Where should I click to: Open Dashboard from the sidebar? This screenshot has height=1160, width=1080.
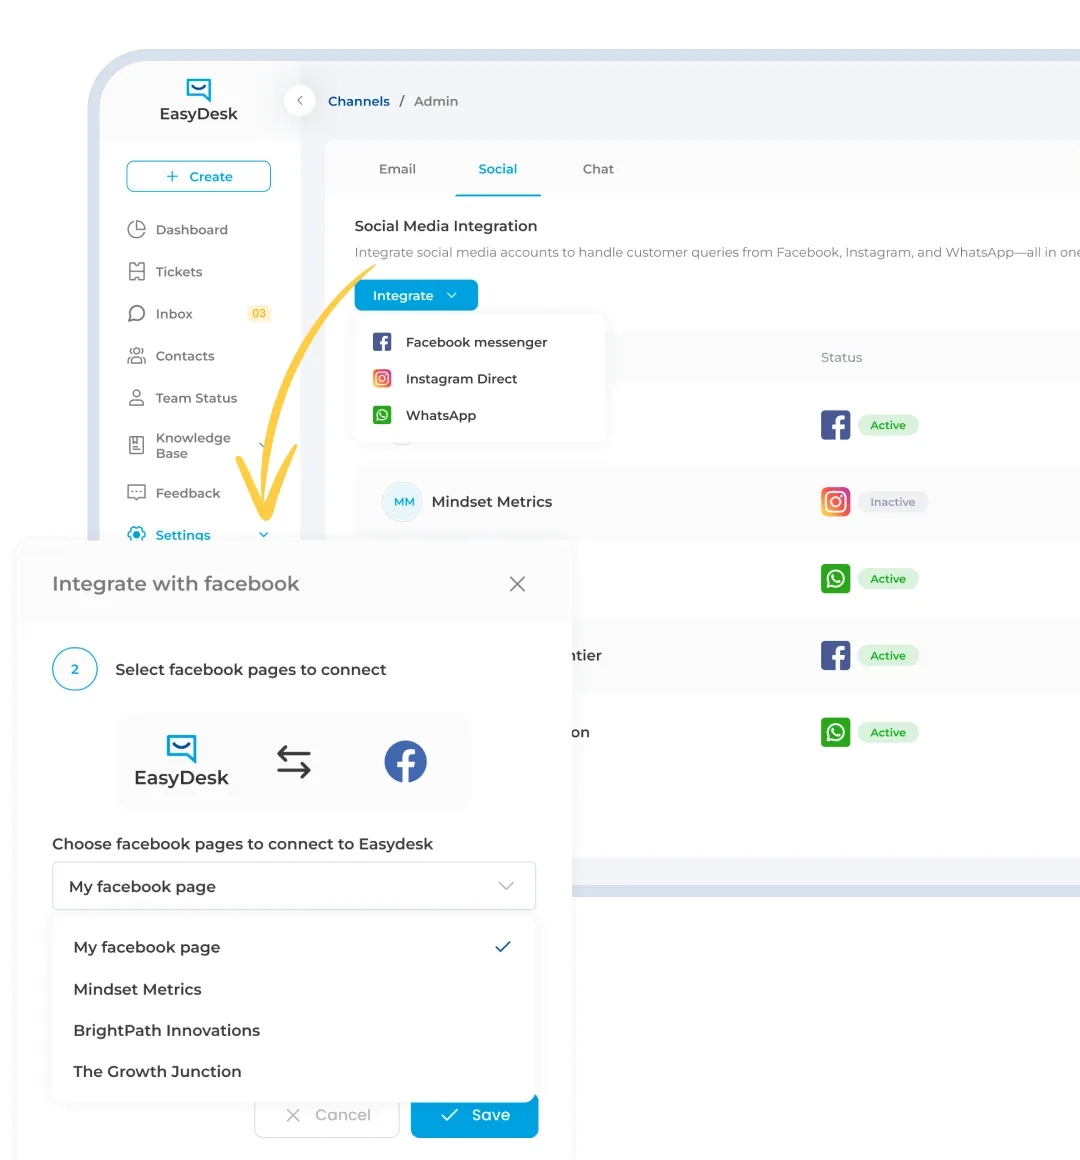(178, 229)
